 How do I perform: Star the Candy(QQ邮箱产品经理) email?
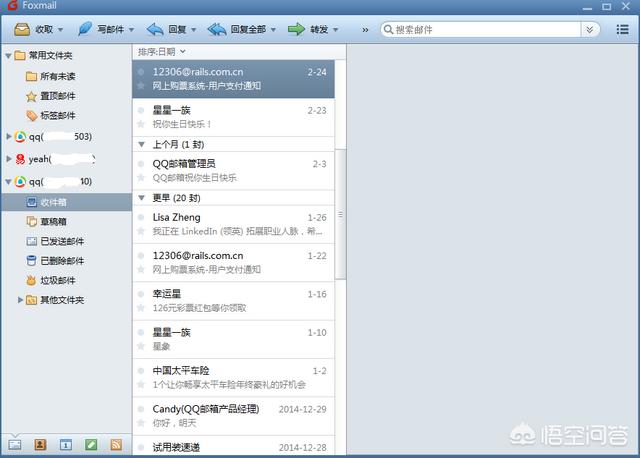pyautogui.click(x=141, y=423)
